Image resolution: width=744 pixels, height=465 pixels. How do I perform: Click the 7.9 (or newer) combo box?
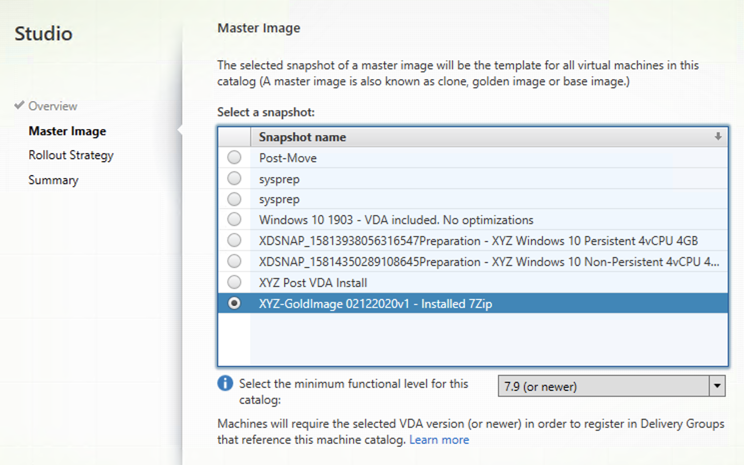[612, 386]
